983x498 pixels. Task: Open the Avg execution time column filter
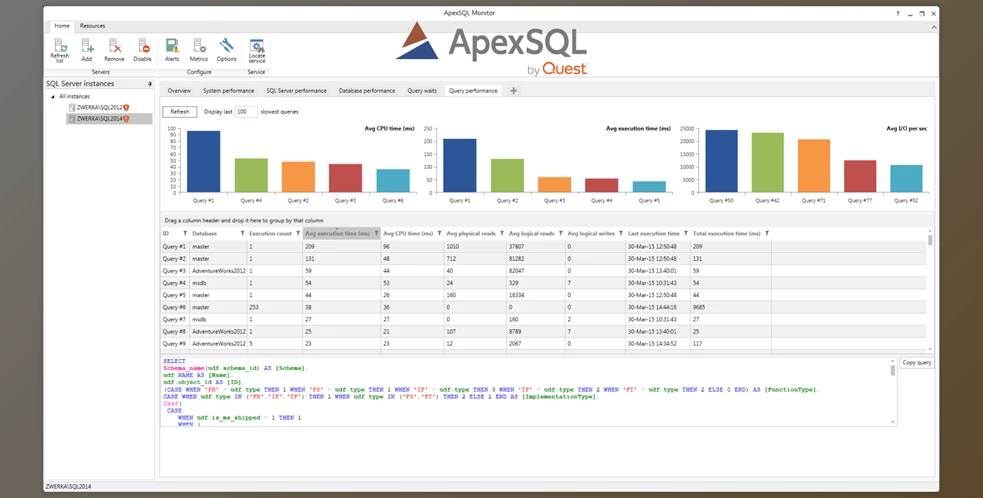click(x=377, y=233)
